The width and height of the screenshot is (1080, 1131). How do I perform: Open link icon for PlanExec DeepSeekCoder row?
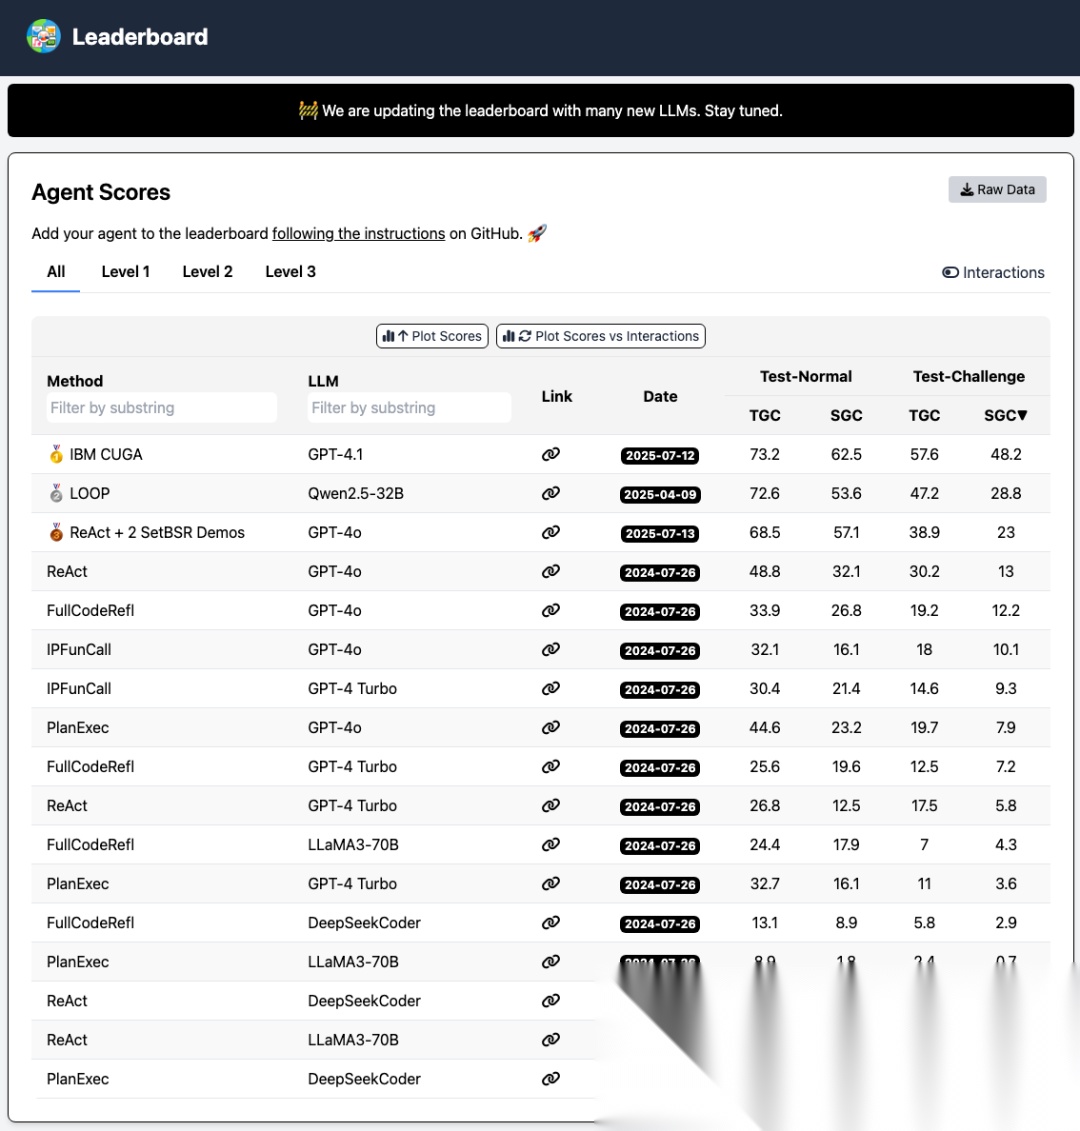tap(550, 1078)
